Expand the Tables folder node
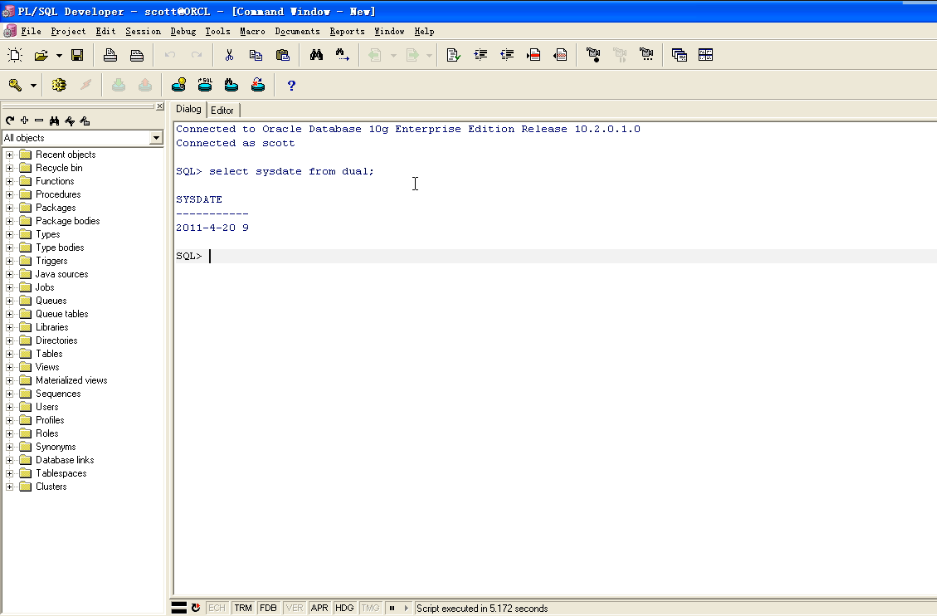Viewport: 937px width, 616px height. coord(10,354)
